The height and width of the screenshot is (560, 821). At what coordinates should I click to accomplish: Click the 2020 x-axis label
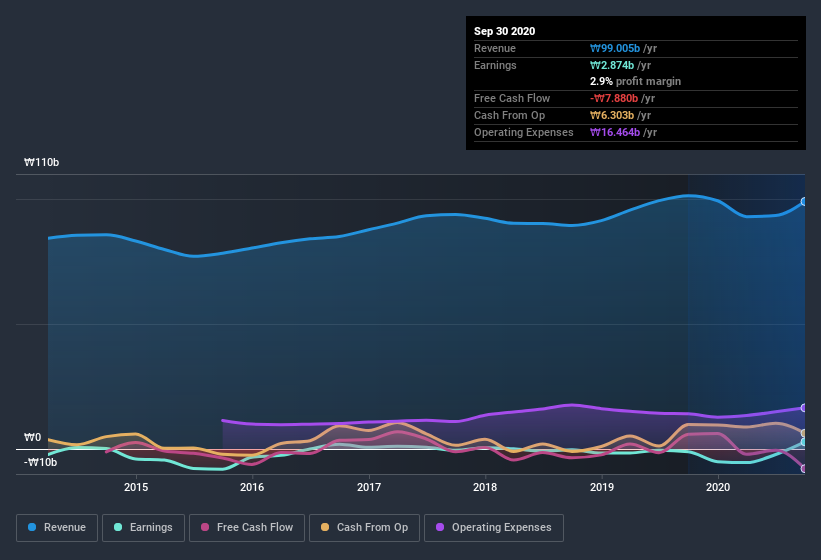[718, 487]
